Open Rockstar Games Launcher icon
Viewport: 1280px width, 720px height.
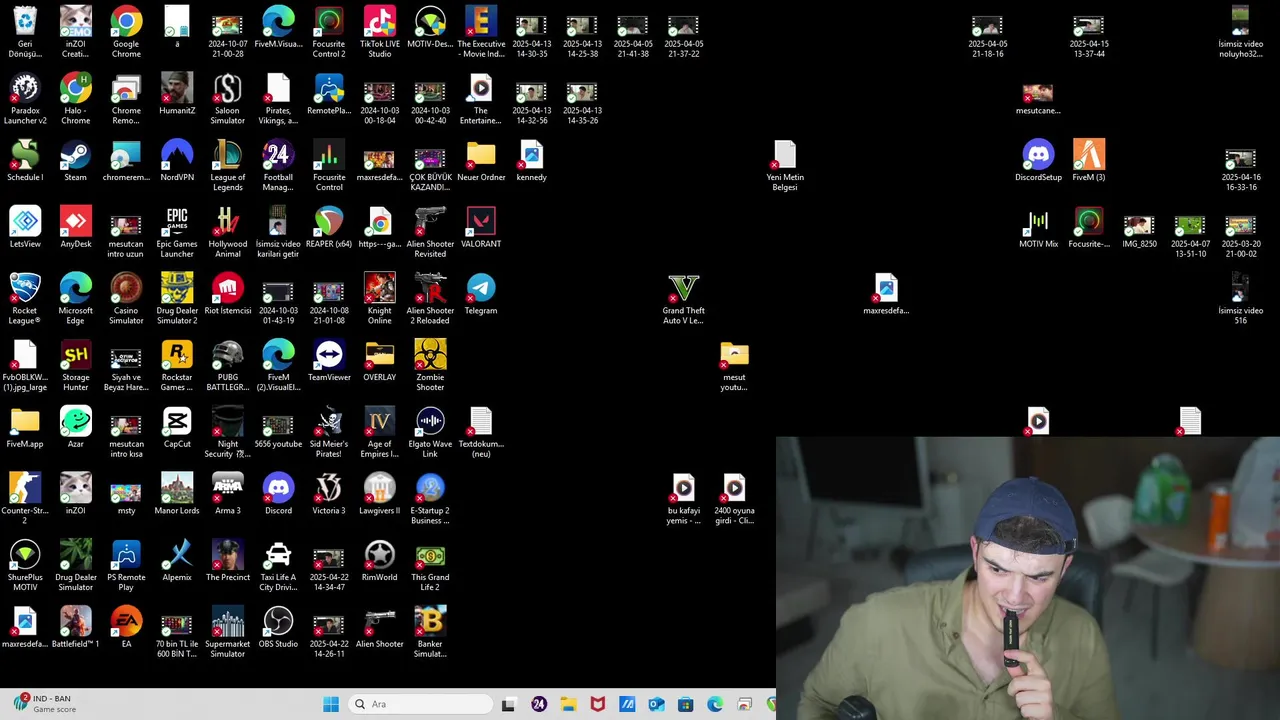(177, 365)
